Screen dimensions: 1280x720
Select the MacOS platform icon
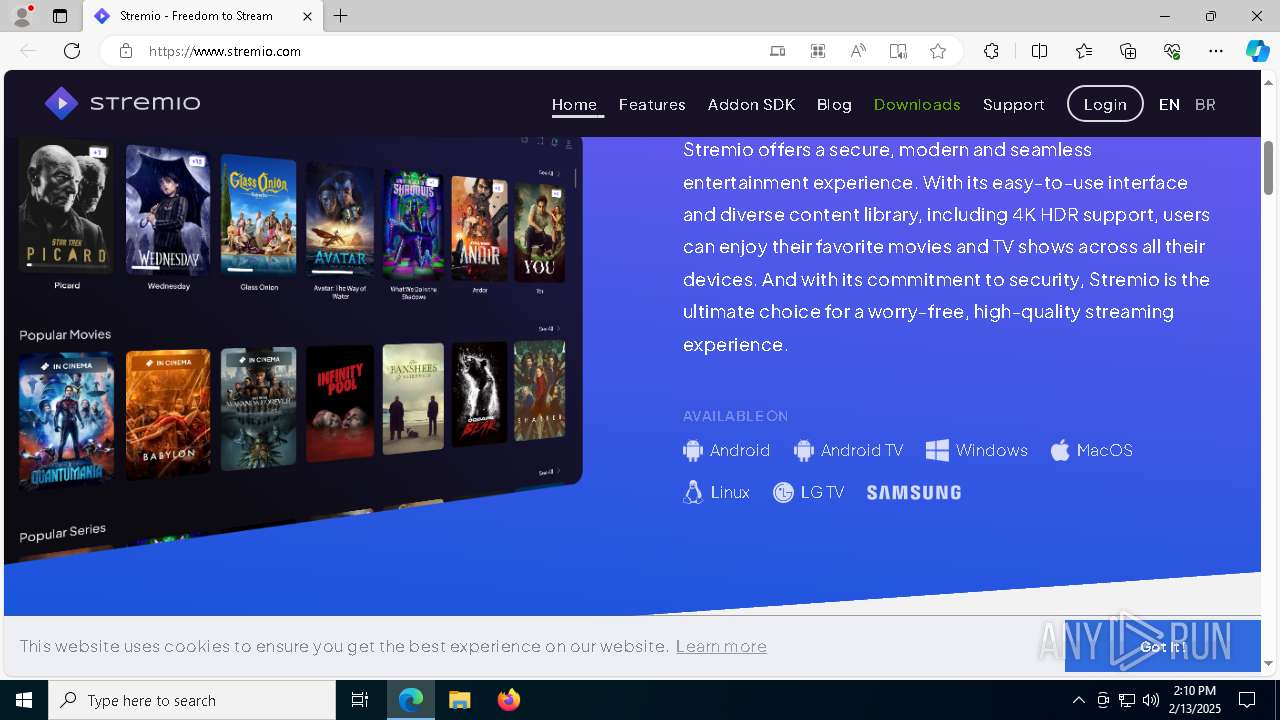click(x=1060, y=451)
